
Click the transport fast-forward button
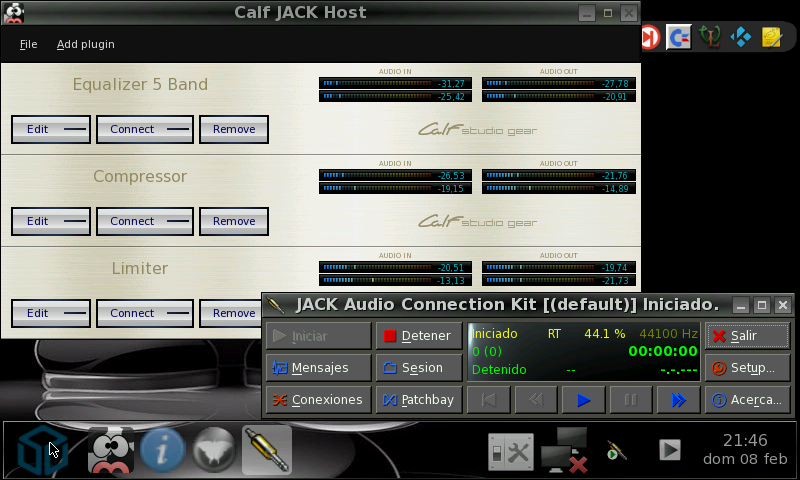(x=678, y=399)
